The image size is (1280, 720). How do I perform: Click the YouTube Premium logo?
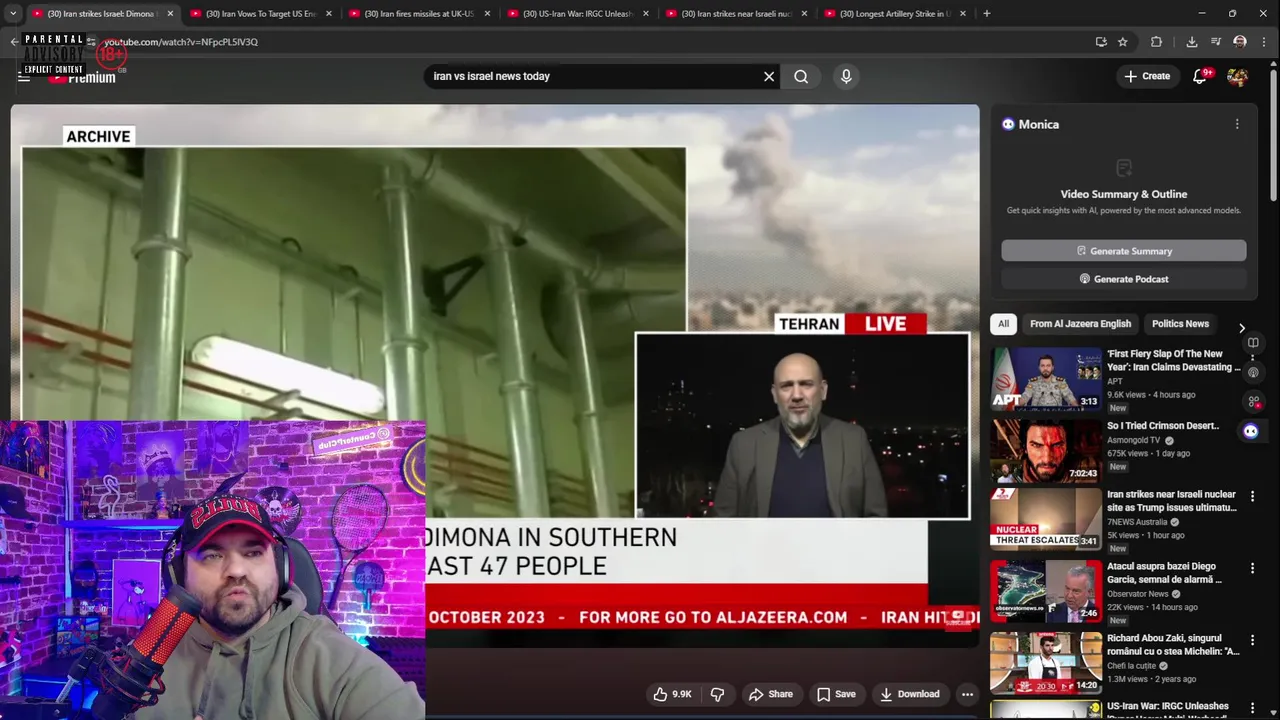pyautogui.click(x=82, y=77)
